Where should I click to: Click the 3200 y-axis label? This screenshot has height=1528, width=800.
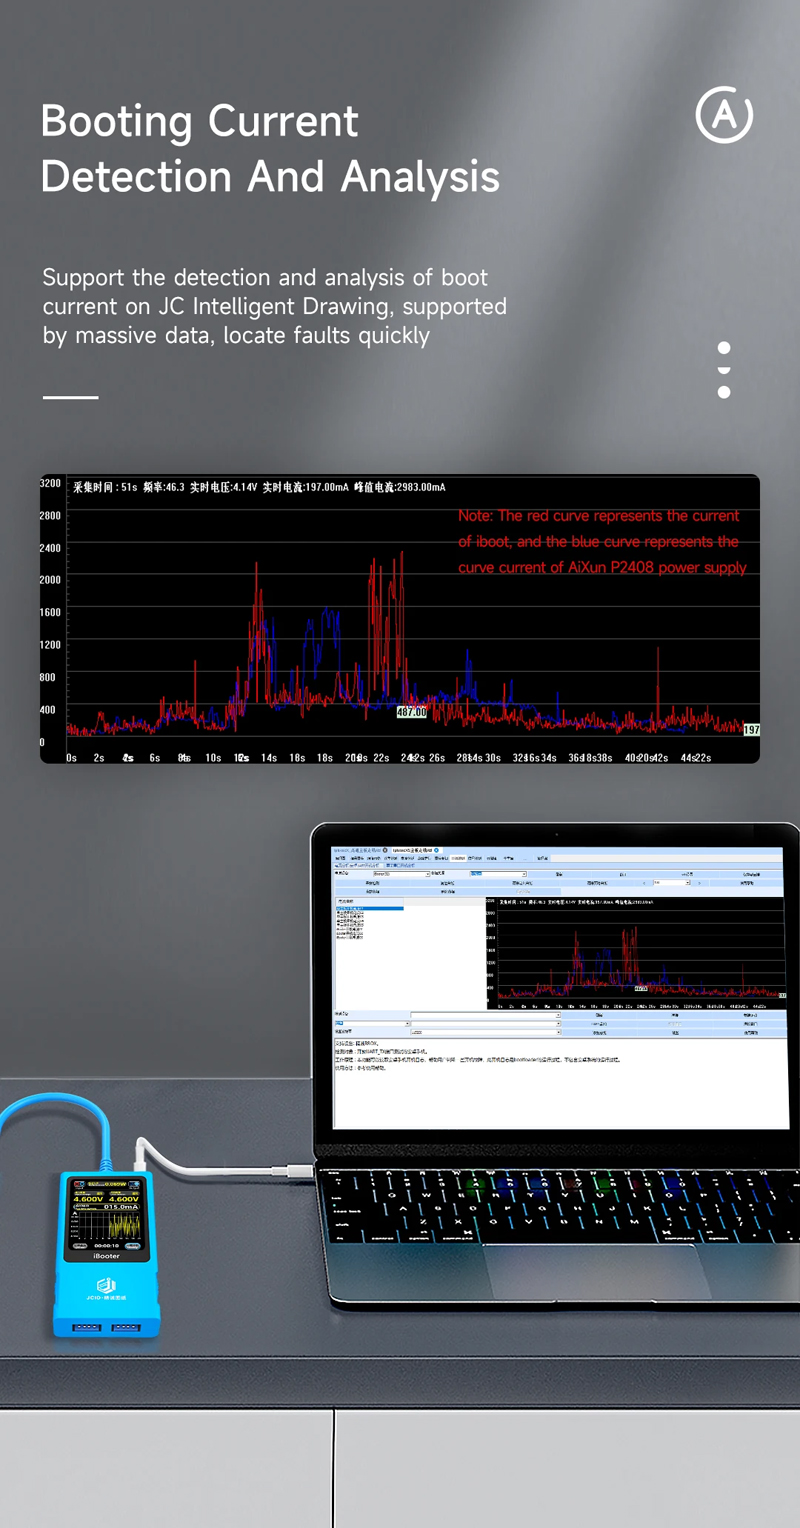click(50, 483)
